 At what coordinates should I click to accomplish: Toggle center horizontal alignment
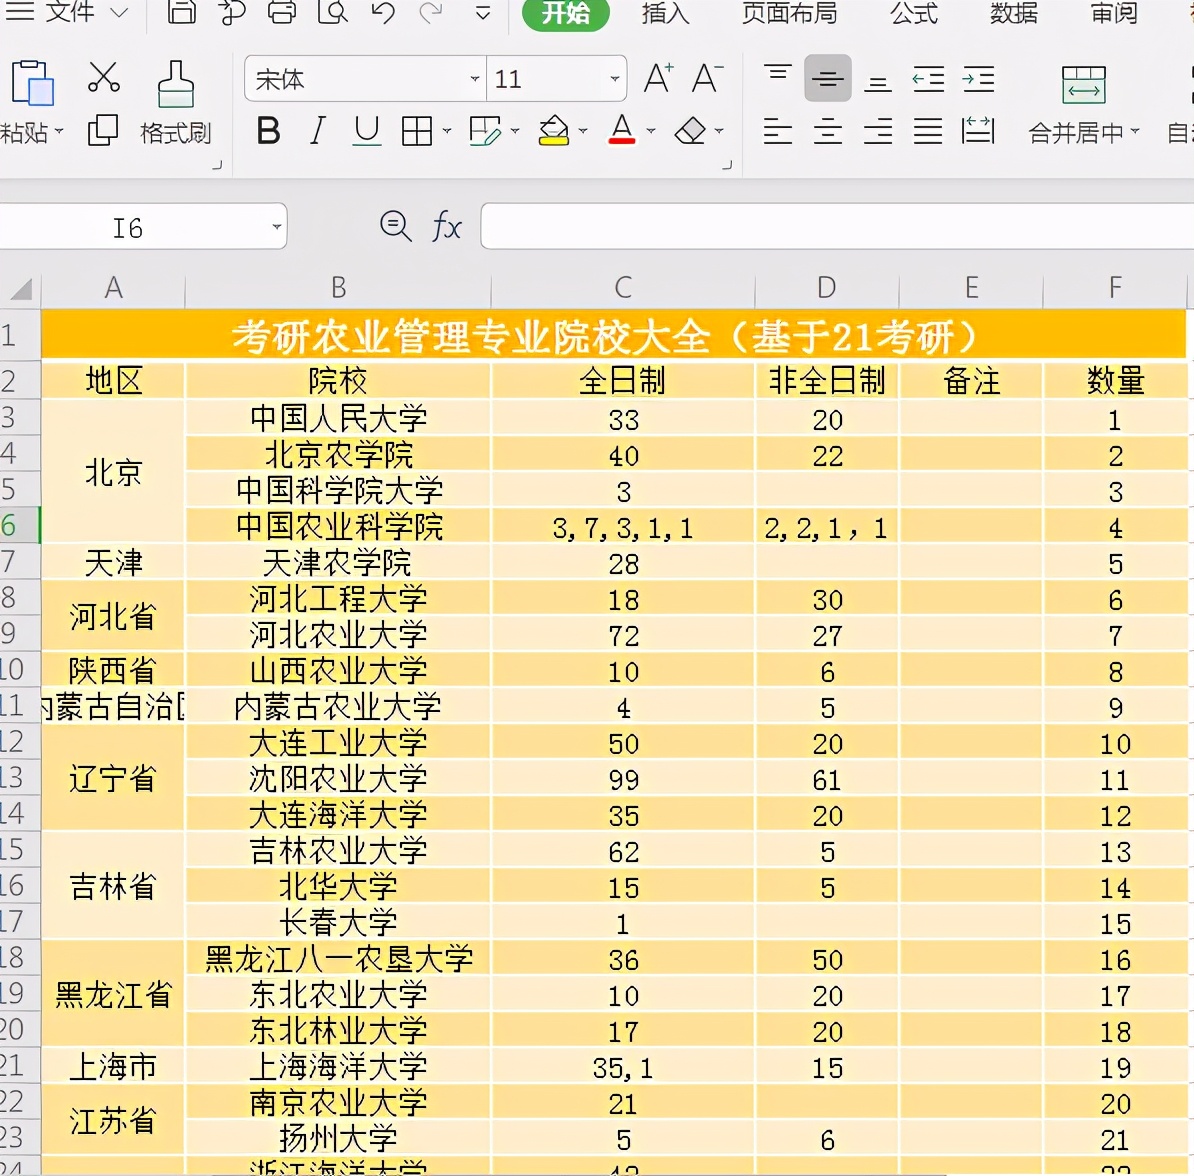(827, 131)
